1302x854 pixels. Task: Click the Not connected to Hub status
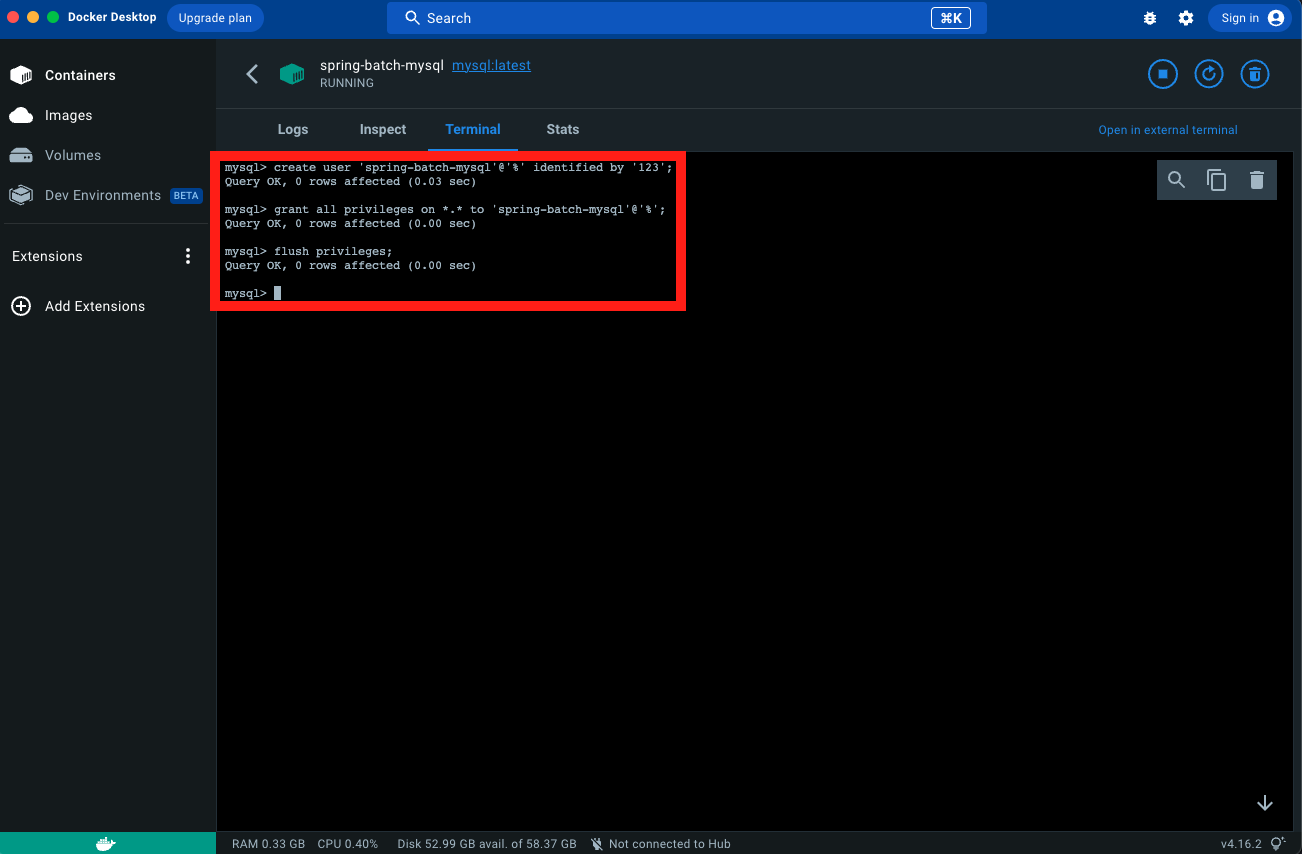(660, 844)
